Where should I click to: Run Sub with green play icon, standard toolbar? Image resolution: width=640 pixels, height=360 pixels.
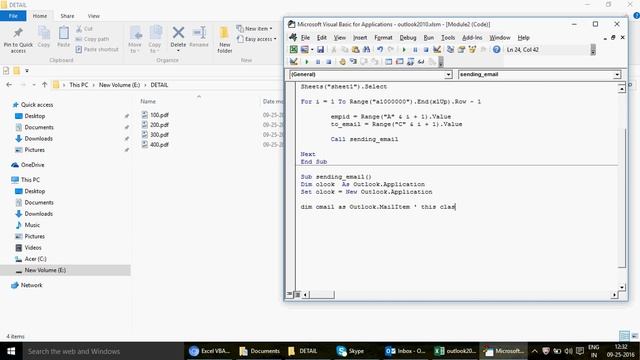pyautogui.click(x=404, y=49)
